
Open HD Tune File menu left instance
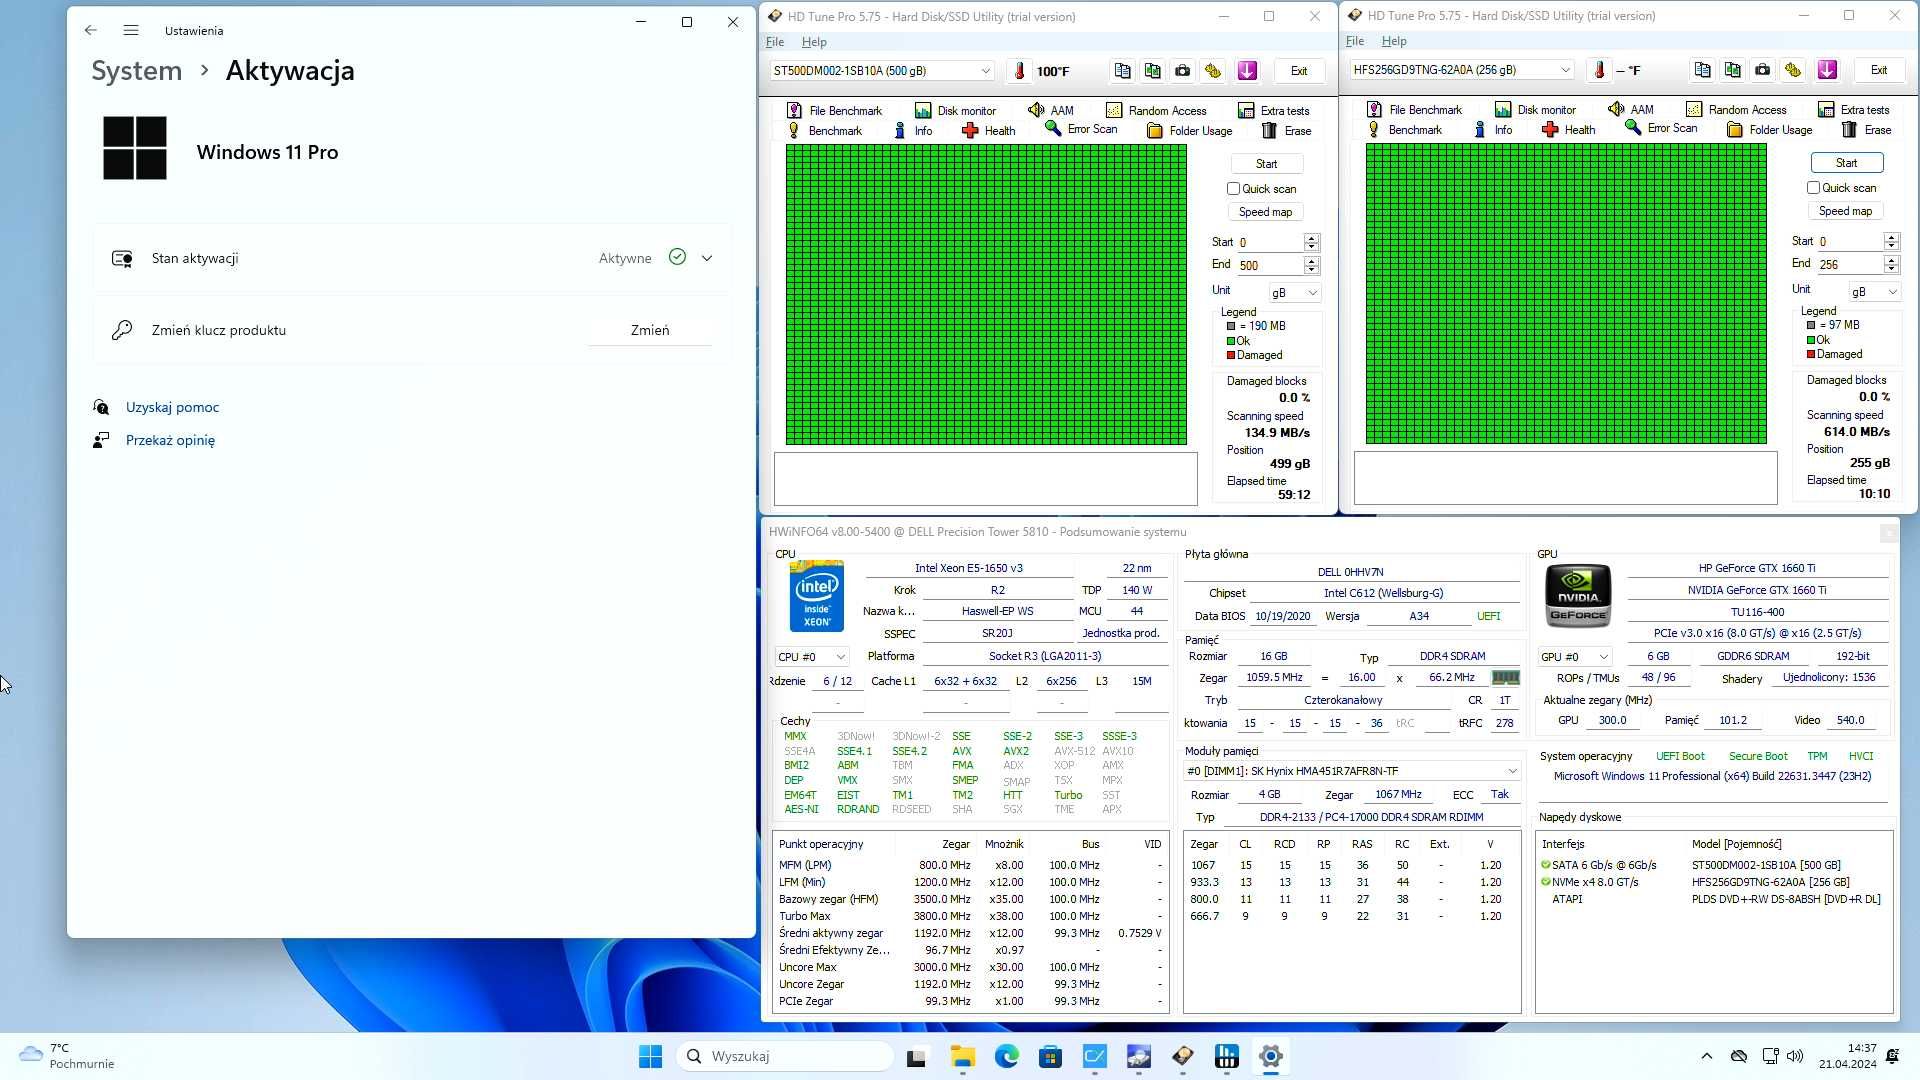(775, 41)
